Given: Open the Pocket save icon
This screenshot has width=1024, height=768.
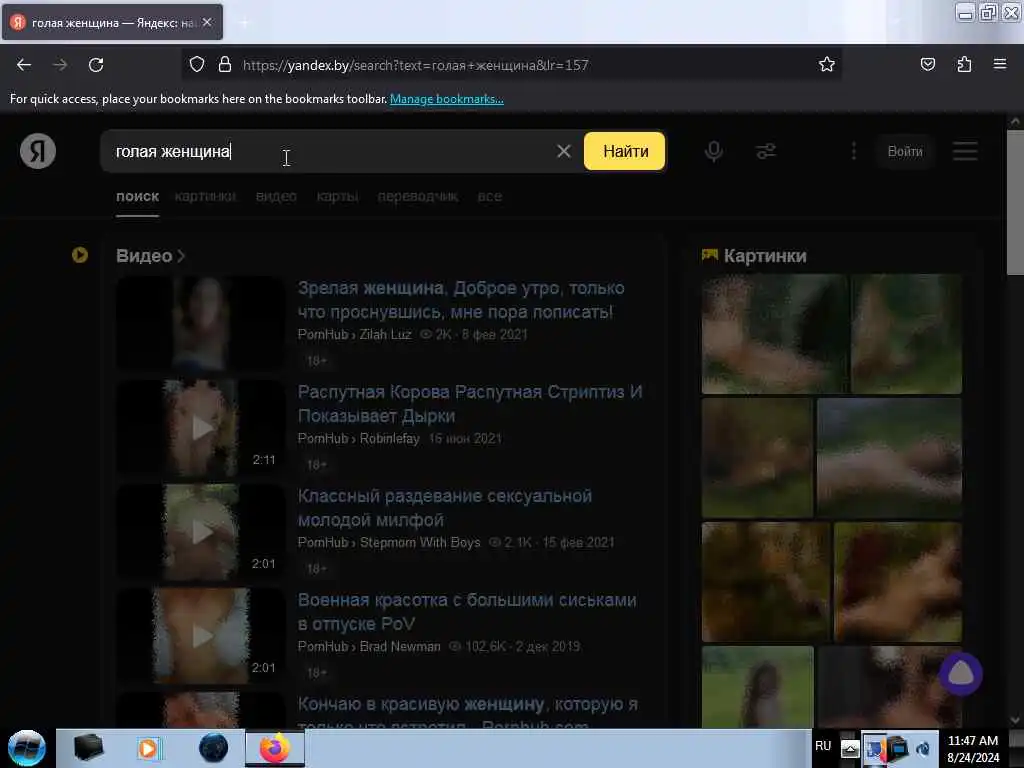Looking at the screenshot, I should [x=927, y=64].
